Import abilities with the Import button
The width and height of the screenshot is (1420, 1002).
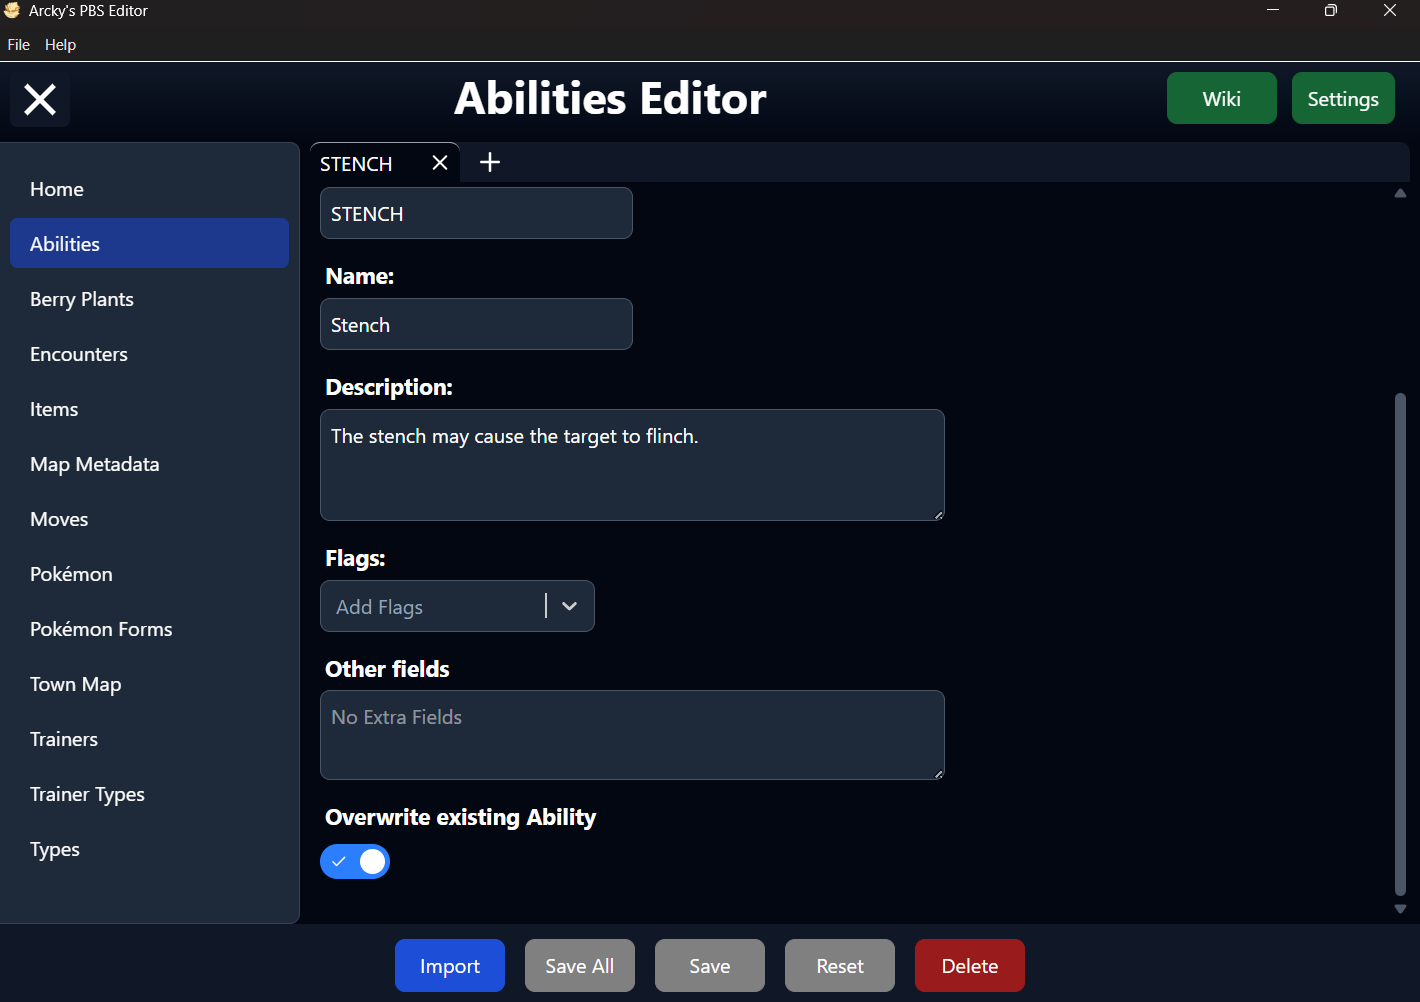point(450,966)
